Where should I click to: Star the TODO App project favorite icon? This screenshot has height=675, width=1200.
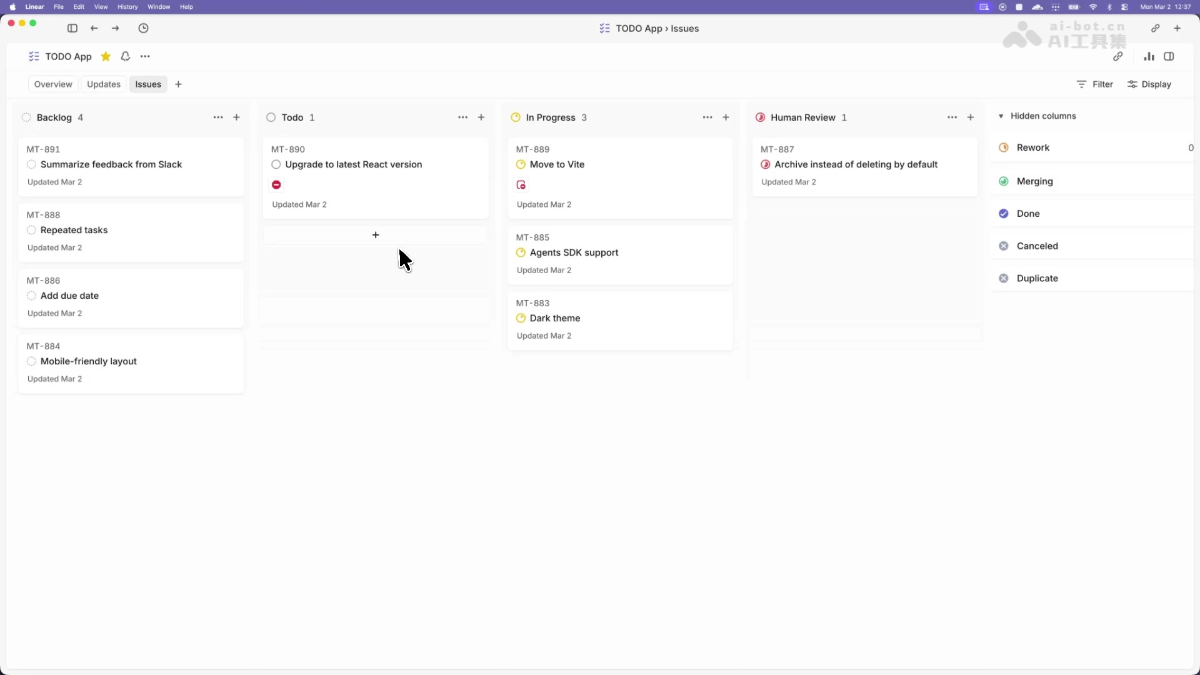[x=105, y=57]
